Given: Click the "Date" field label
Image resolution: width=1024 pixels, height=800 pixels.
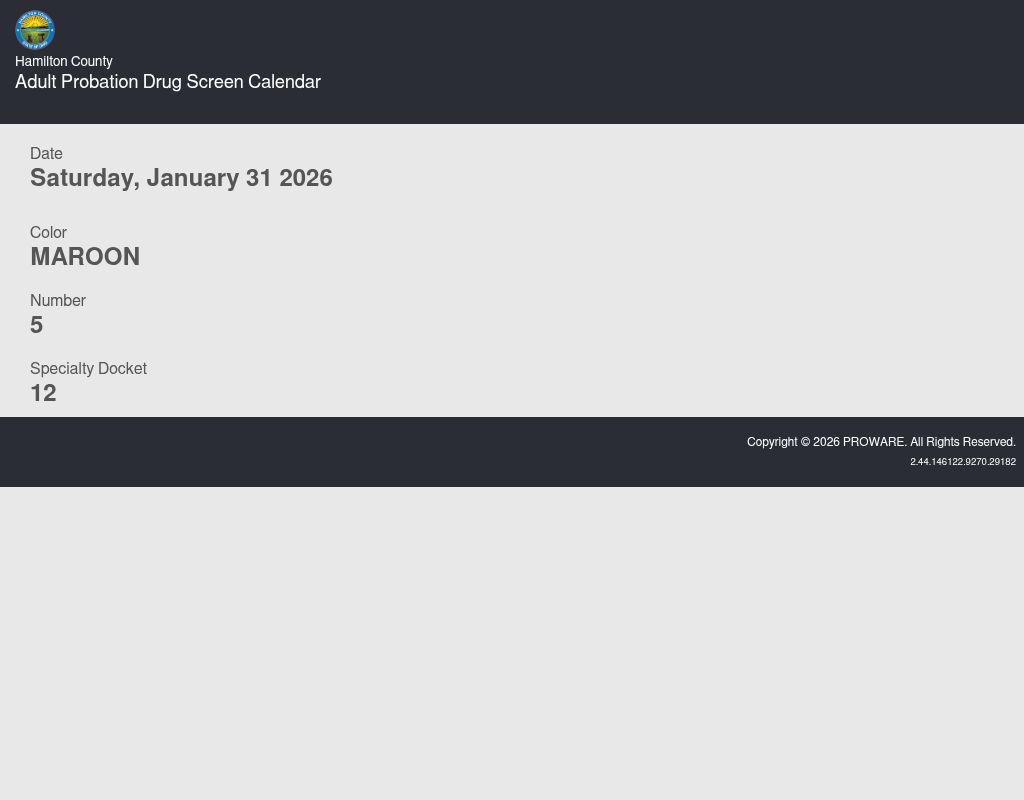Looking at the screenshot, I should 46,154.
